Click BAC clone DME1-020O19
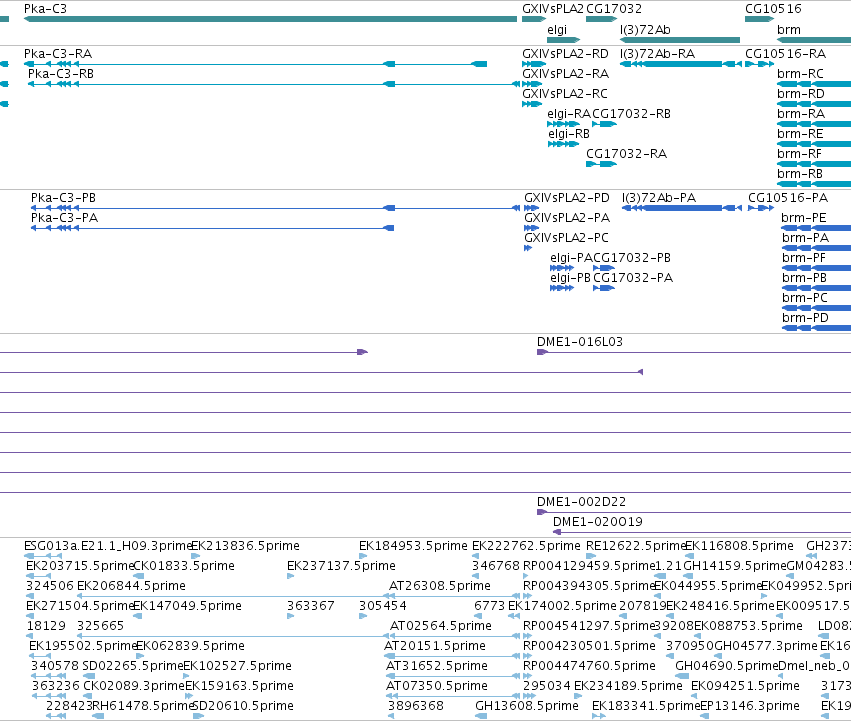 [x=702, y=532]
